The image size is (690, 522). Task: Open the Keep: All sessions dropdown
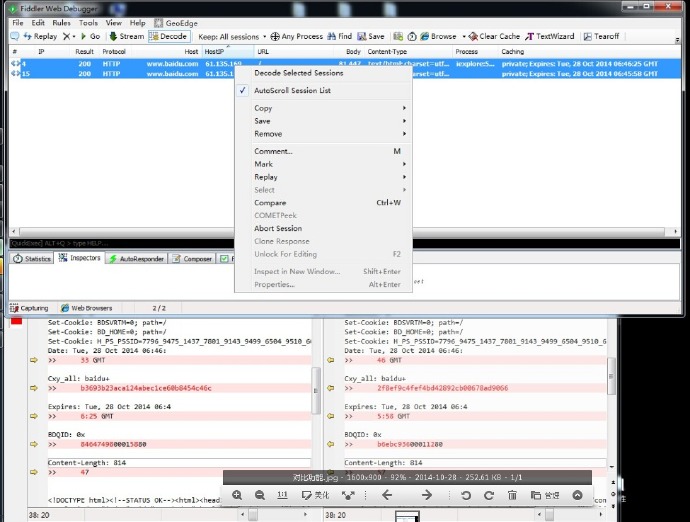pyautogui.click(x=232, y=37)
